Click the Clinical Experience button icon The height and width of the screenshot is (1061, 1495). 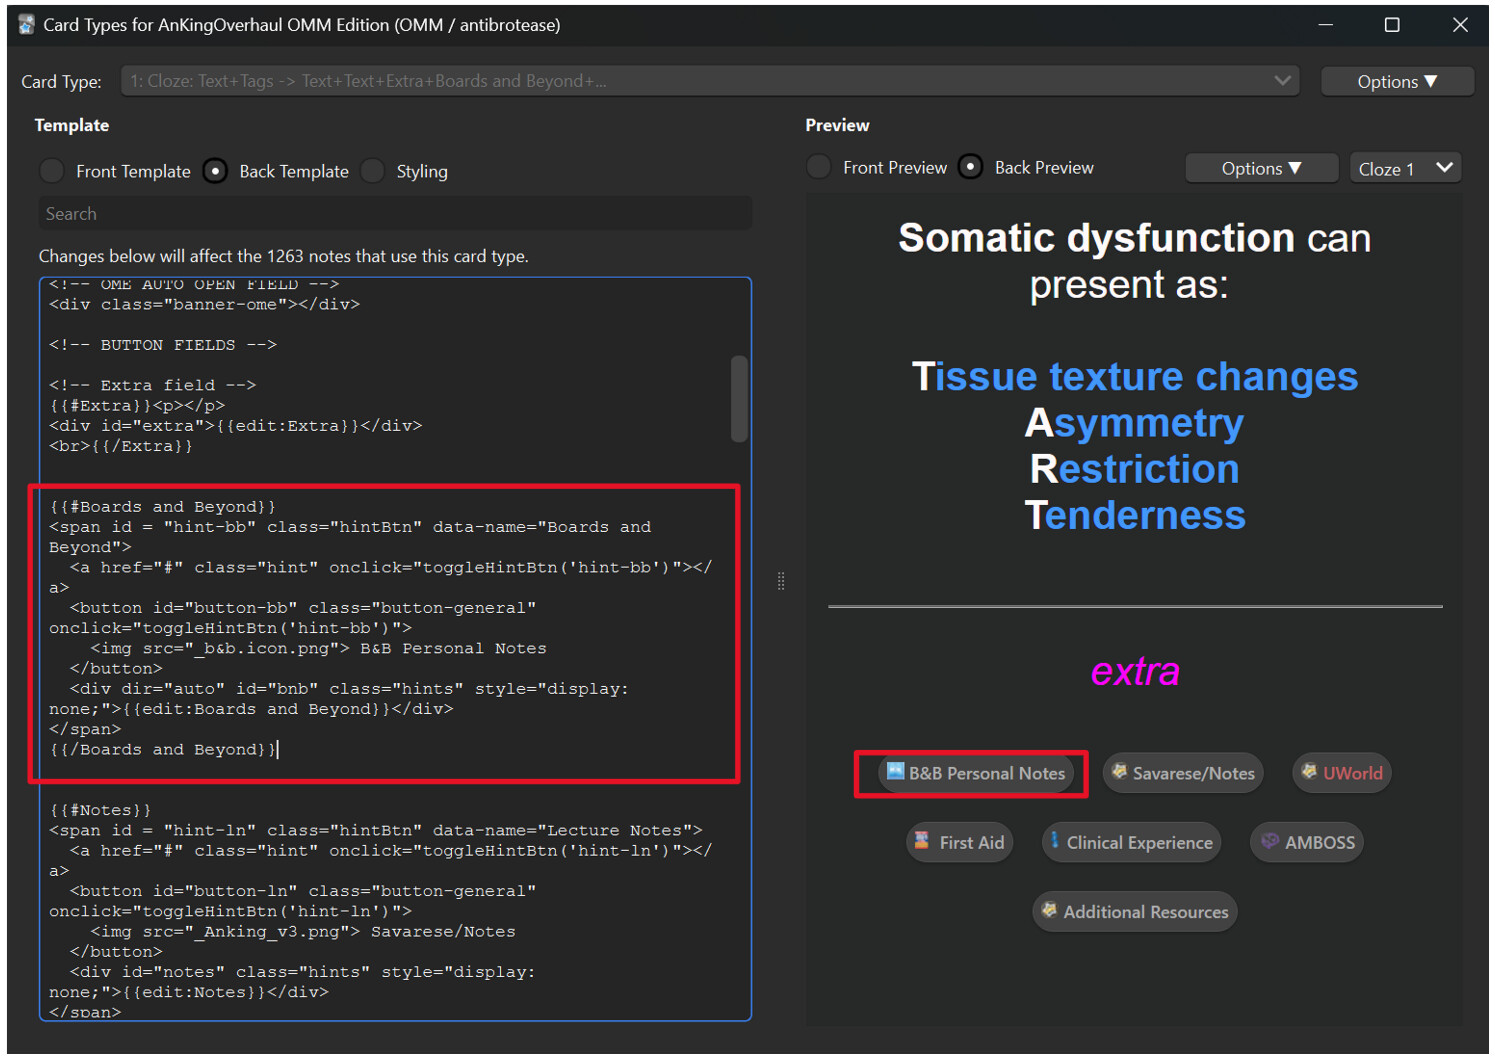point(1054,840)
